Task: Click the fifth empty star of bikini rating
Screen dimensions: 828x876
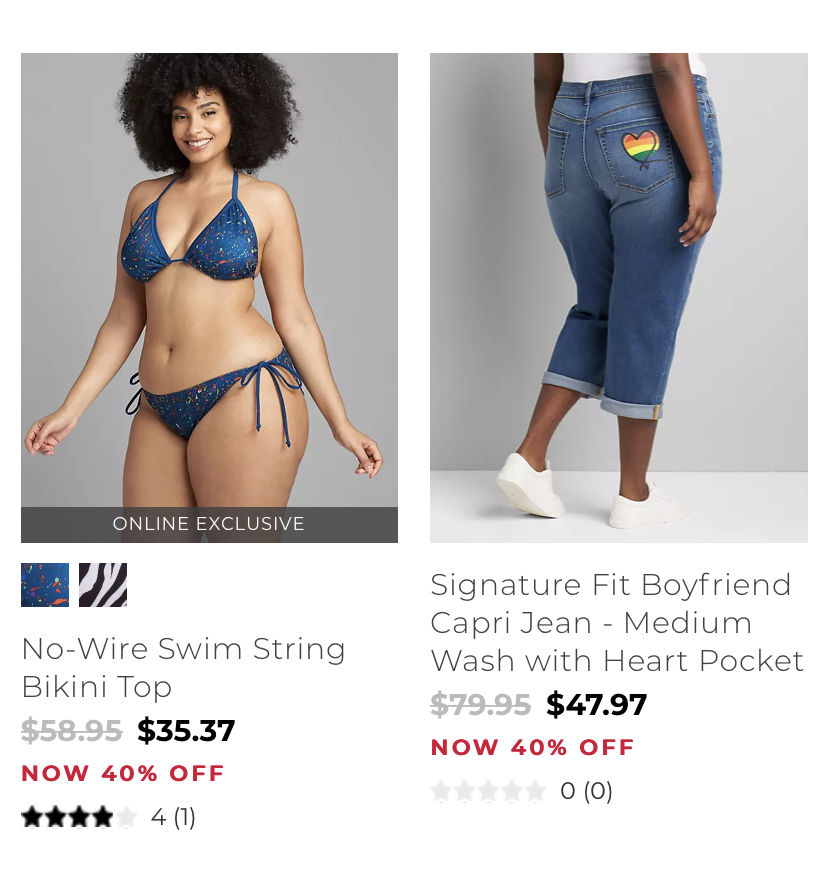Action: pyautogui.click(x=126, y=817)
